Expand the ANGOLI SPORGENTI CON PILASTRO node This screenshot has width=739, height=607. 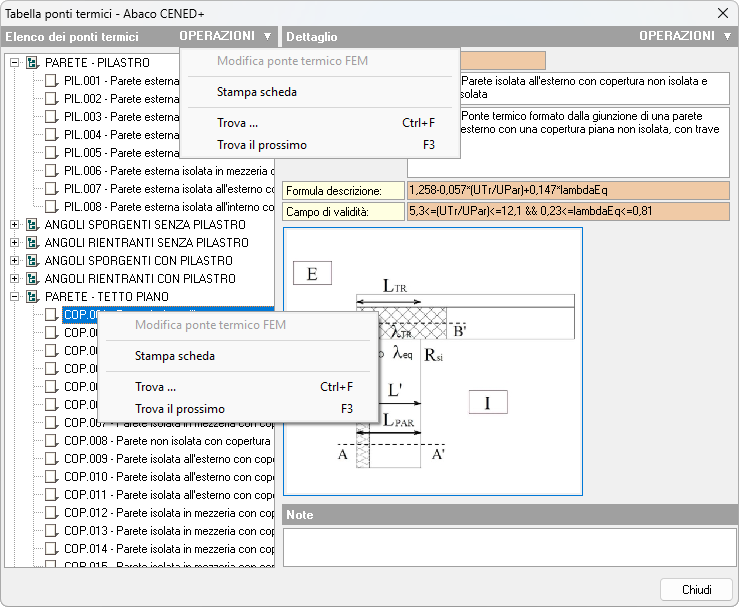click(x=15, y=261)
